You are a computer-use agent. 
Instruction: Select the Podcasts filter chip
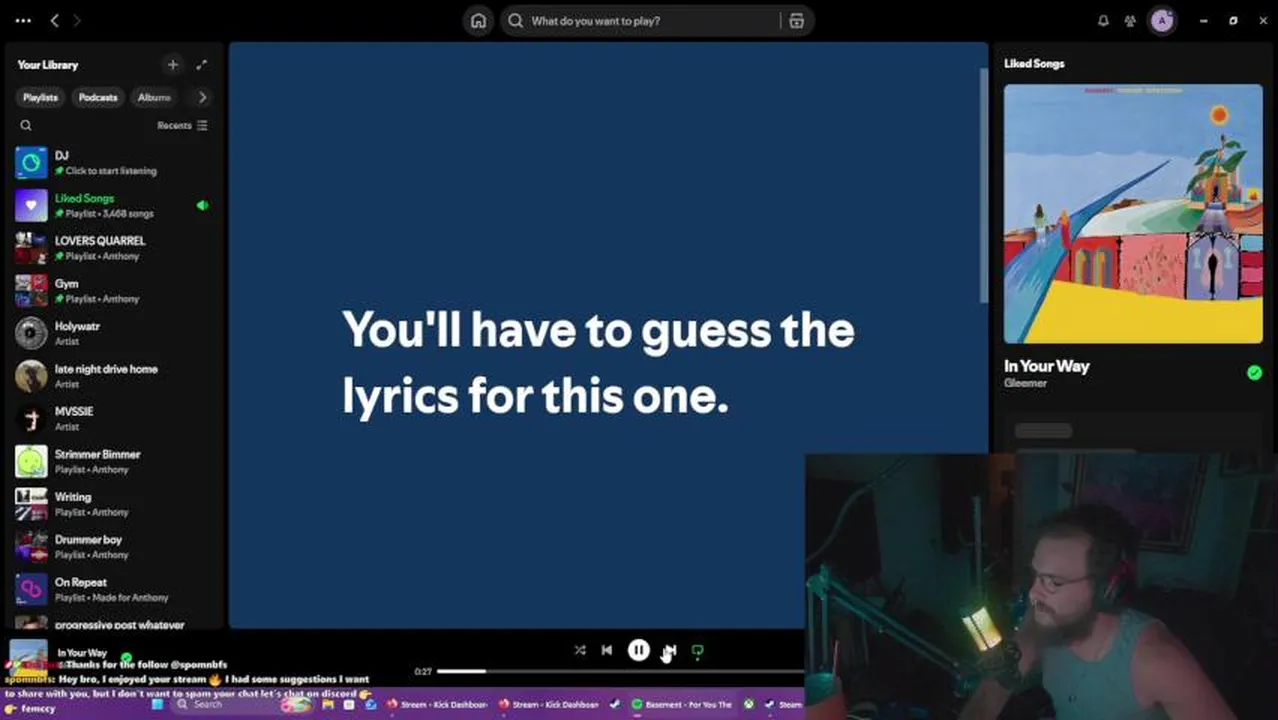pos(98,97)
